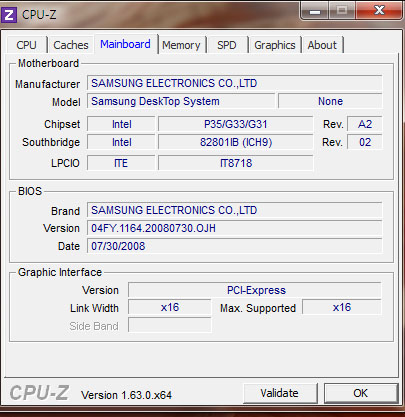Open the Caches tab
Screen dimensions: 405x417
71,45
